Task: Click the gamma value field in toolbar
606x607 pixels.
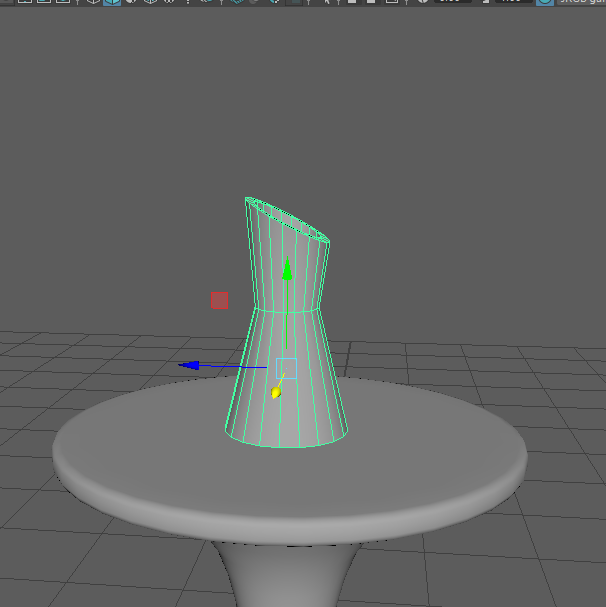Action: pyautogui.click(x=512, y=2)
